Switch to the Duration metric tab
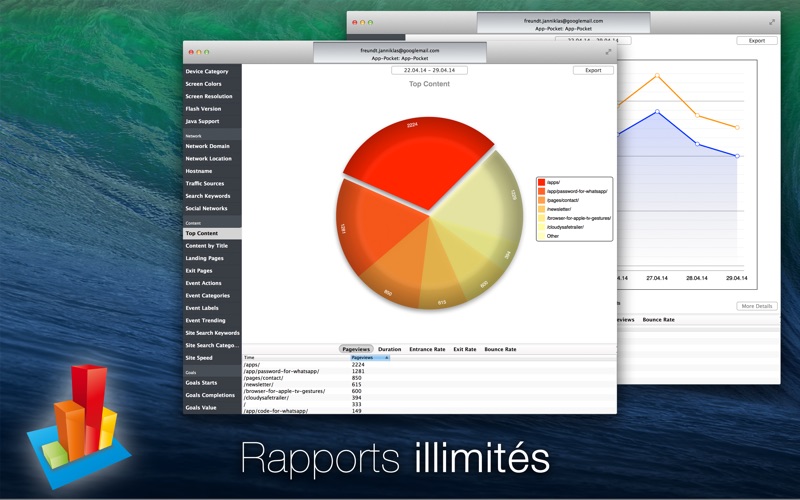 pyautogui.click(x=389, y=349)
